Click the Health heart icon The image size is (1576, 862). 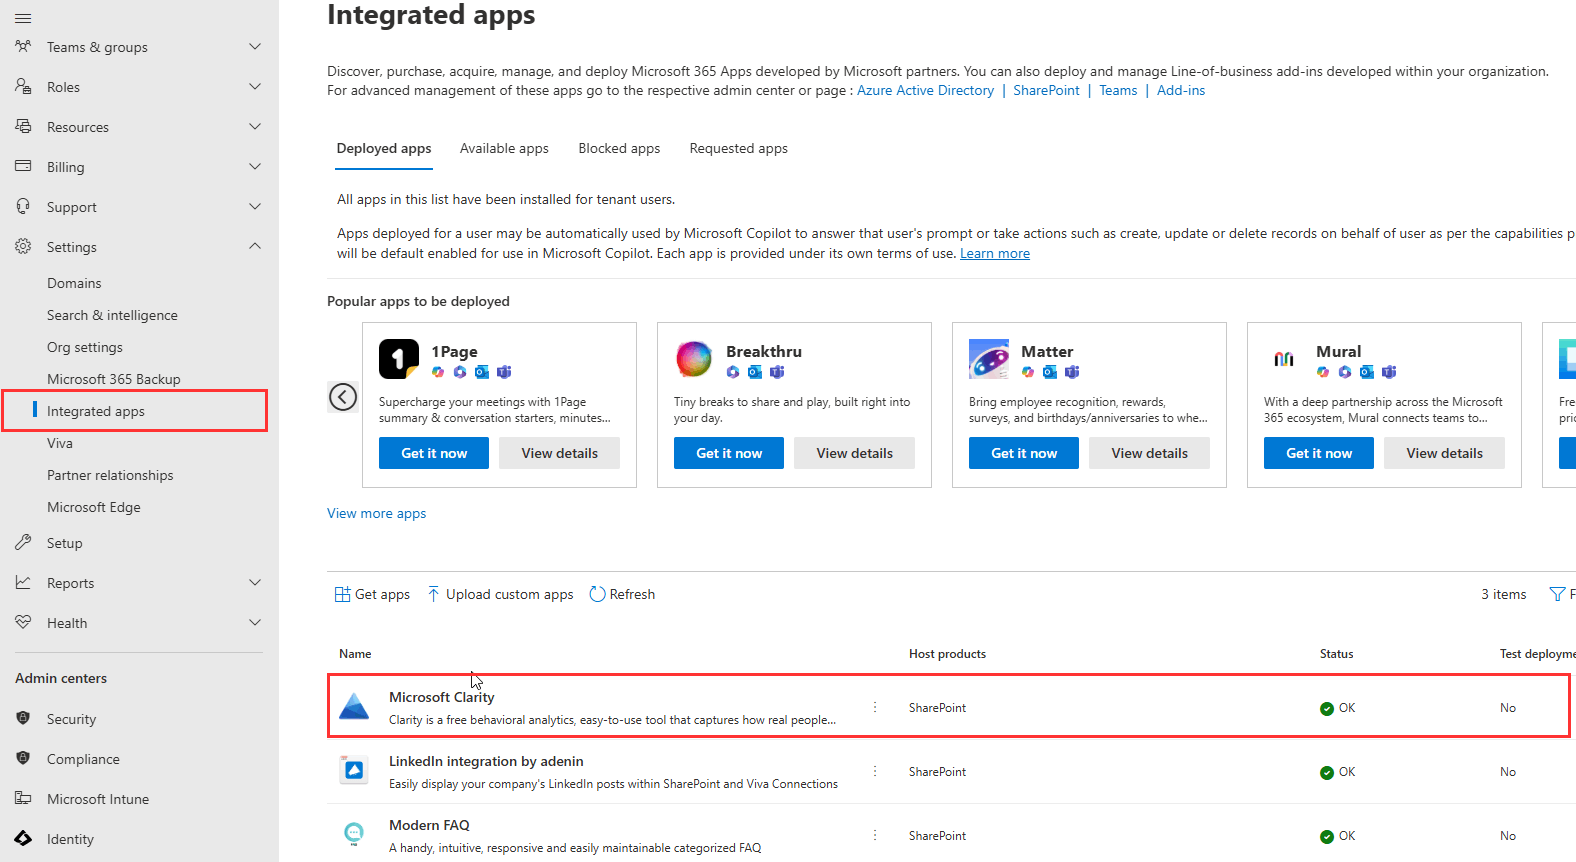23,622
